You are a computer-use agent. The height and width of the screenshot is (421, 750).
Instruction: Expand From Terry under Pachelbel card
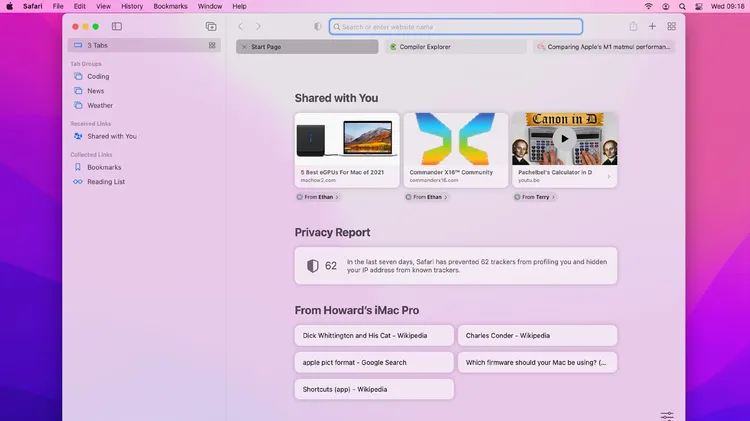535,197
